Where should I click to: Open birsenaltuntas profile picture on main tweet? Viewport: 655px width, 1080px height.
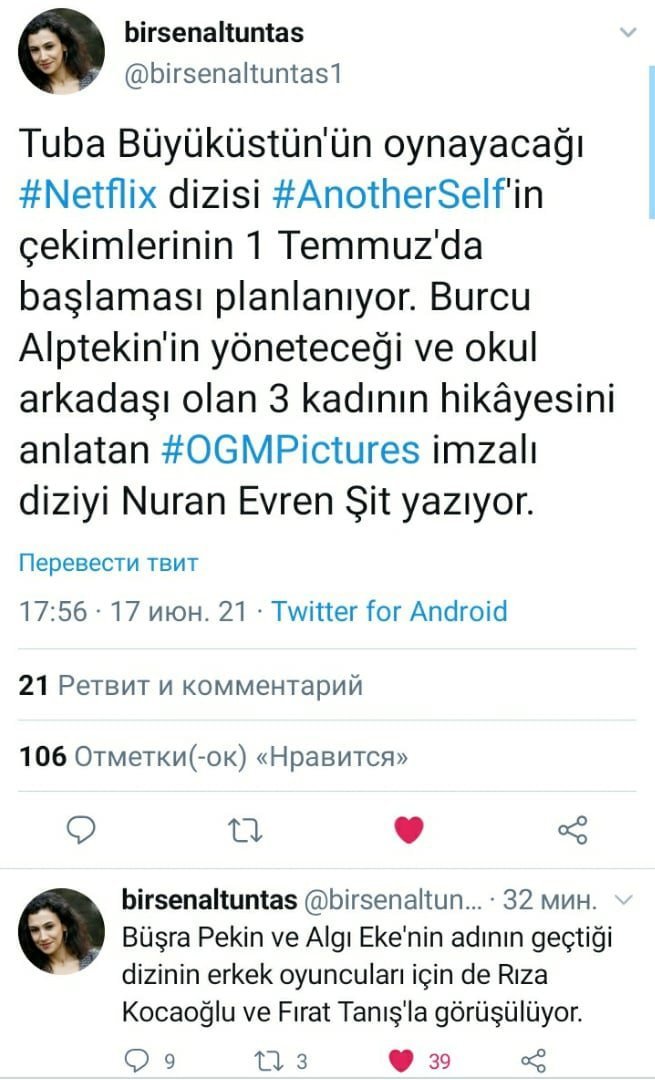pos(61,51)
